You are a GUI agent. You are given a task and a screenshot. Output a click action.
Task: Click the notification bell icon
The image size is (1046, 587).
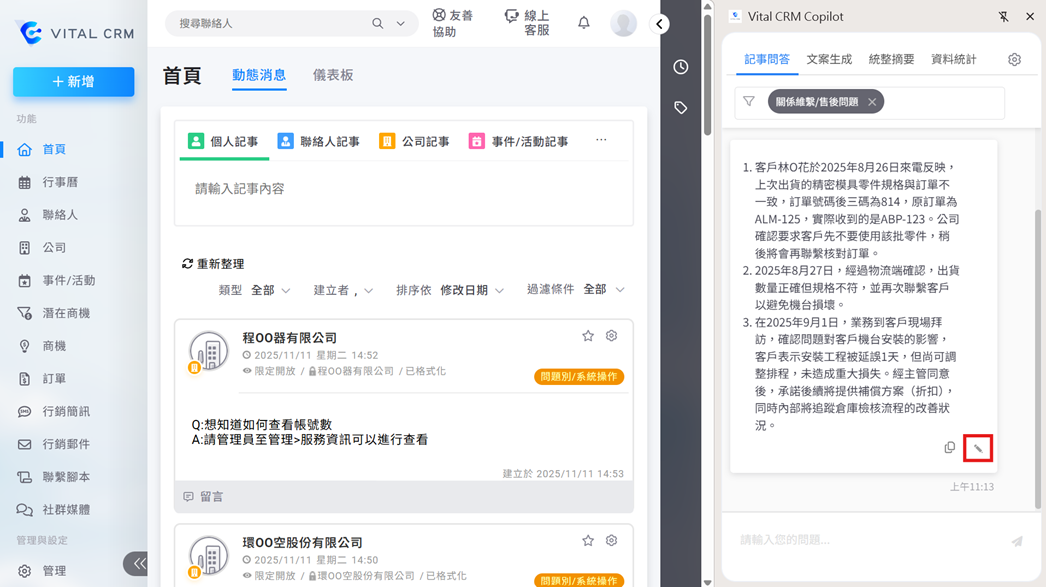[584, 23]
